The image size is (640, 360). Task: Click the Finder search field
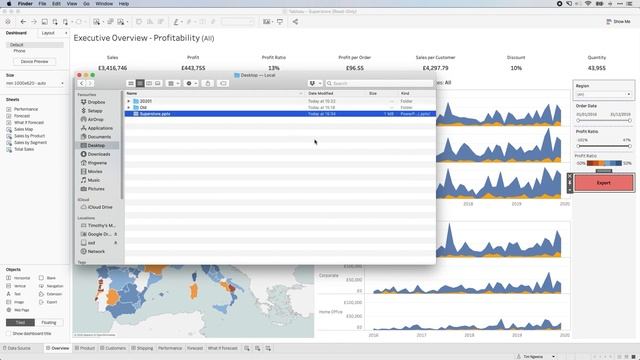coord(379,83)
